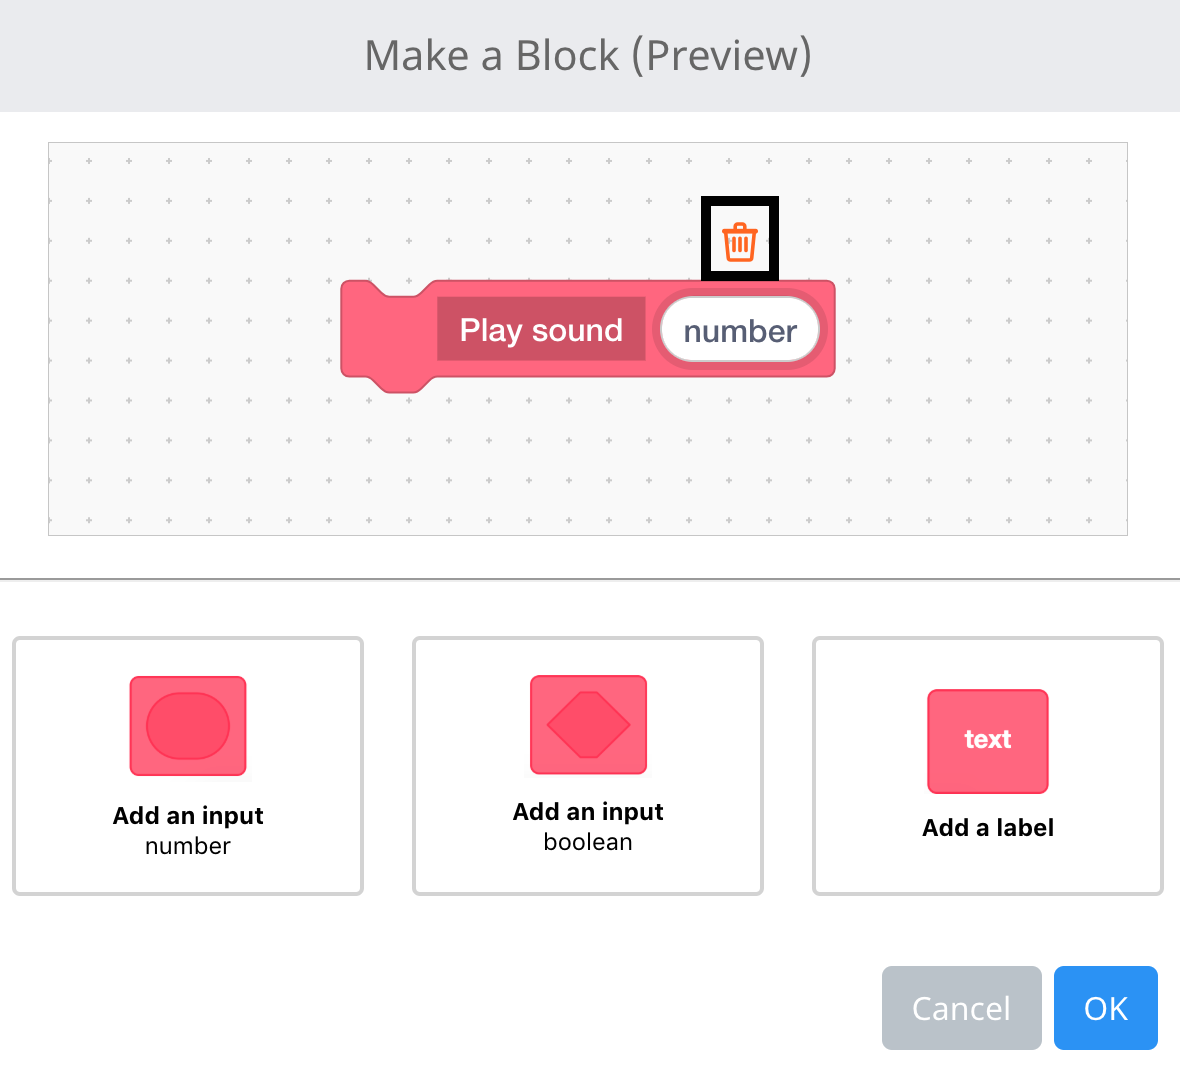Click the "boolean" caption under the hexagon icon
The width and height of the screenshot is (1180, 1088).
coord(587,841)
